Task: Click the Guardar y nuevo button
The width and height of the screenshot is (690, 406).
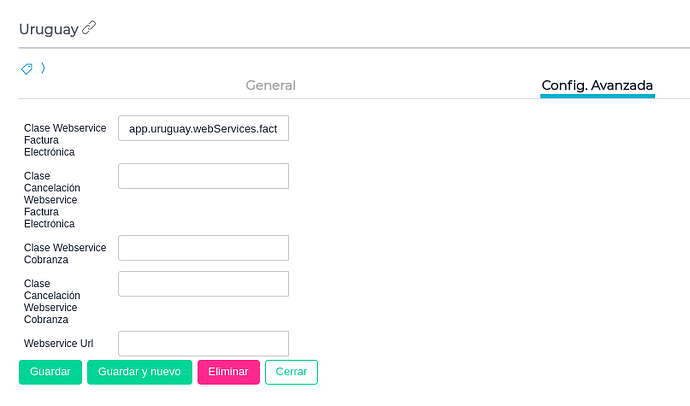Action: tap(139, 372)
